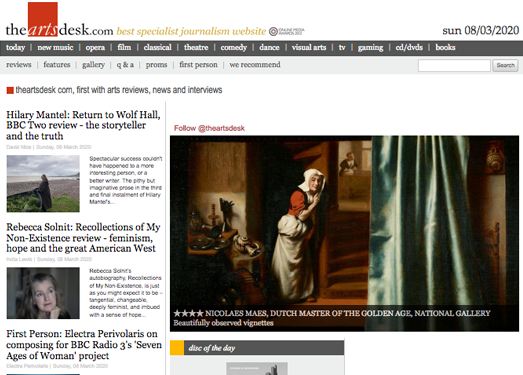Screen dimensions: 523x375
Task: Open the comedy section
Action: coord(234,47)
